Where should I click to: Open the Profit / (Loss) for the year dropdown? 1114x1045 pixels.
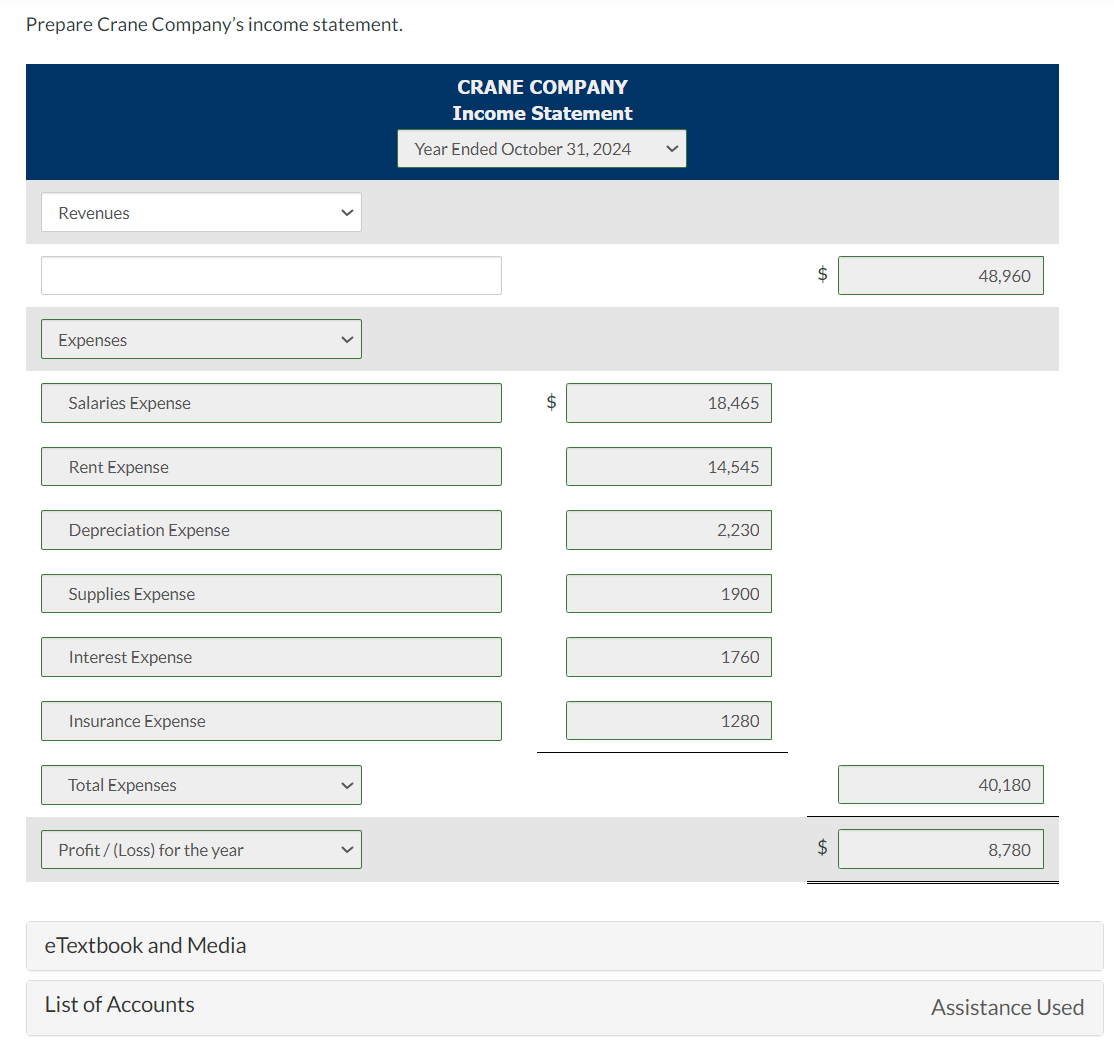tap(201, 850)
